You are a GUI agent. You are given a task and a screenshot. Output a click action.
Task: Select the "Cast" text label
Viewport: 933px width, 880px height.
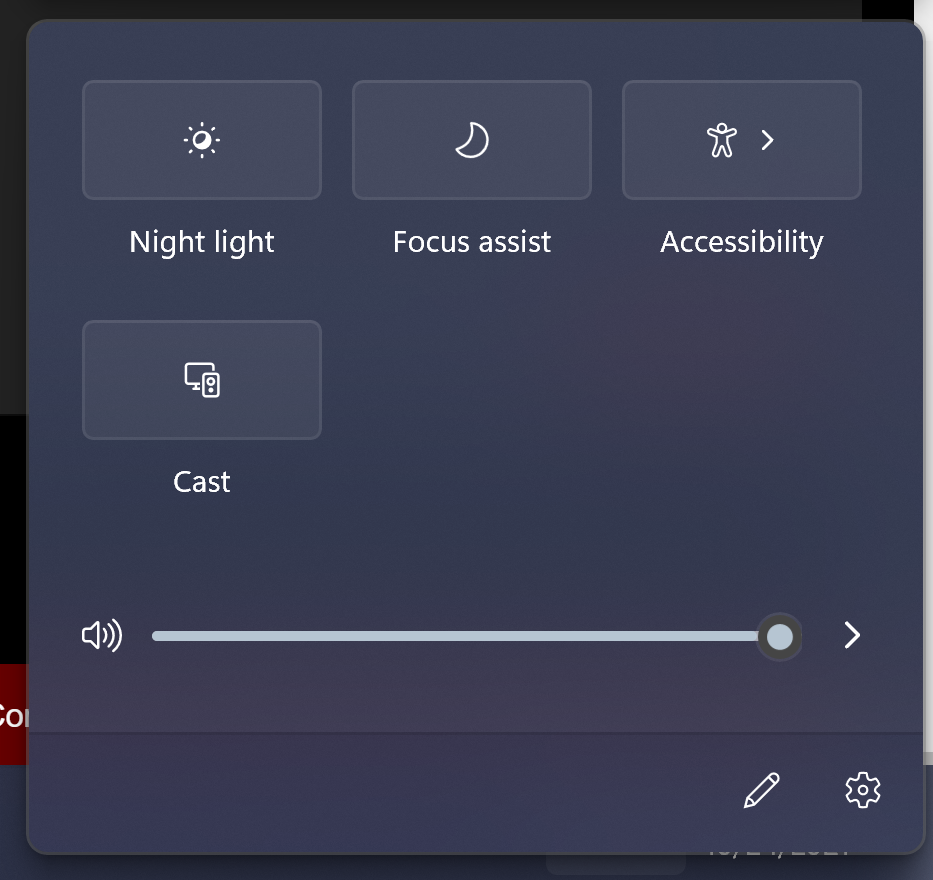[x=202, y=482]
